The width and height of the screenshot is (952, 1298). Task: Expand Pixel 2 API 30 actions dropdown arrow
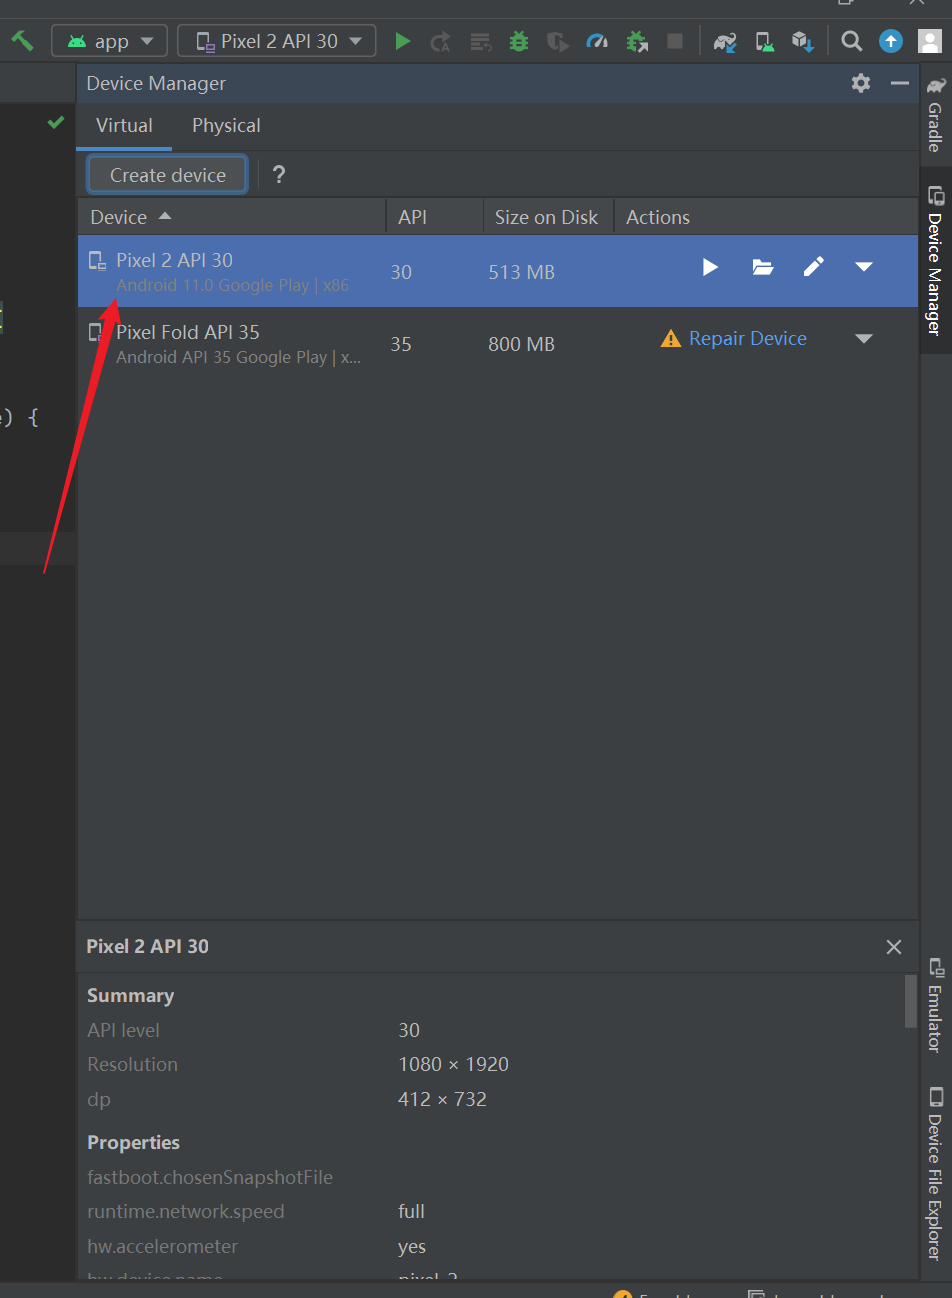pos(864,267)
